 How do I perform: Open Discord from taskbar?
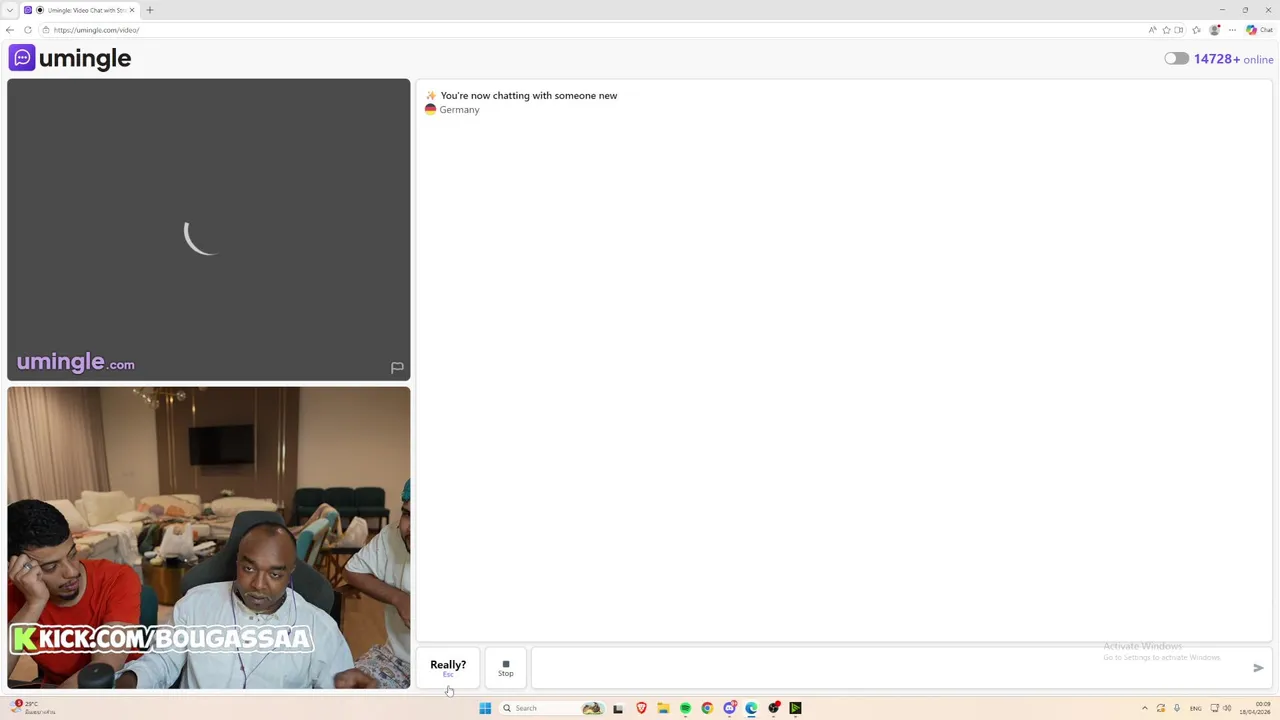point(729,708)
